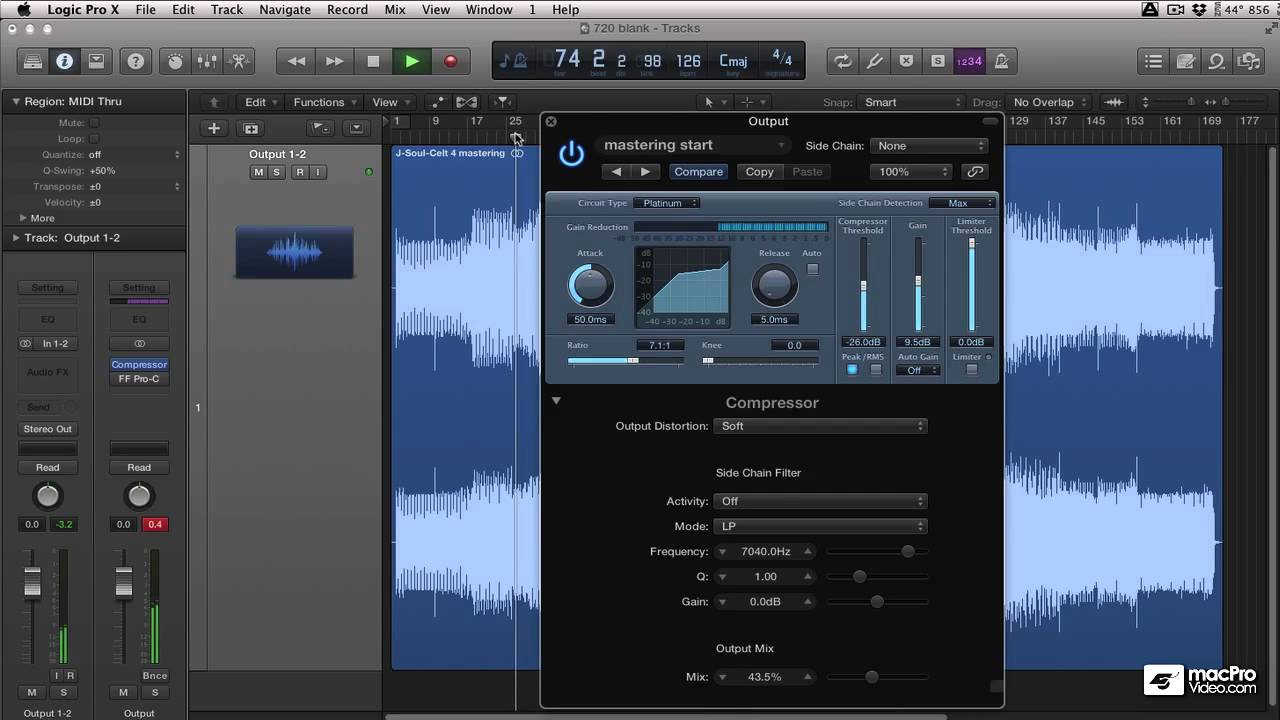Click the Bnce button on Output strip
Image resolution: width=1280 pixels, height=720 pixels.
(x=155, y=676)
